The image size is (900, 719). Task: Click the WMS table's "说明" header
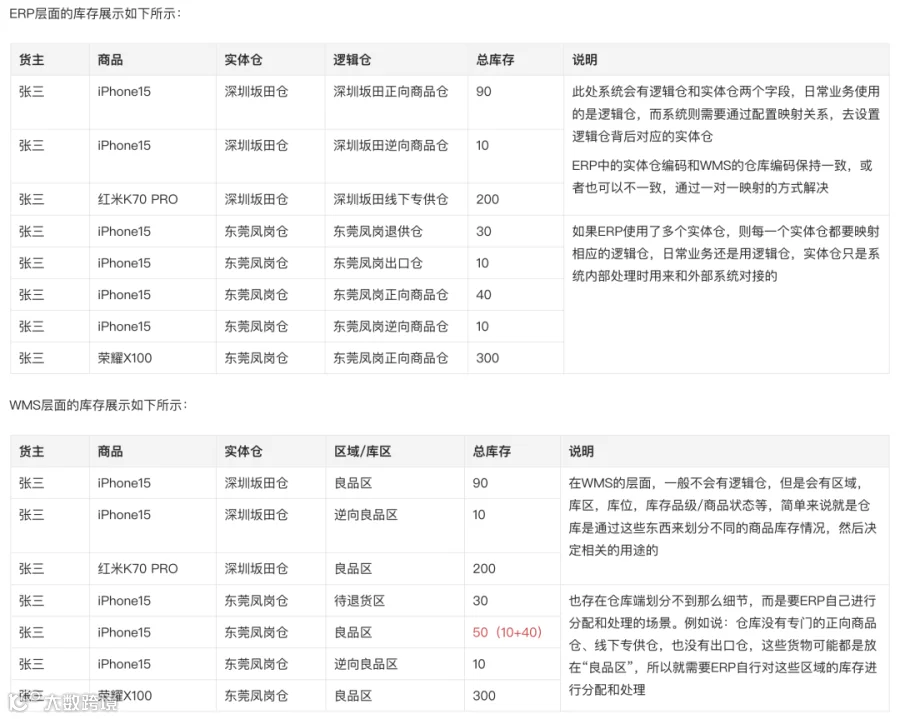tap(581, 452)
